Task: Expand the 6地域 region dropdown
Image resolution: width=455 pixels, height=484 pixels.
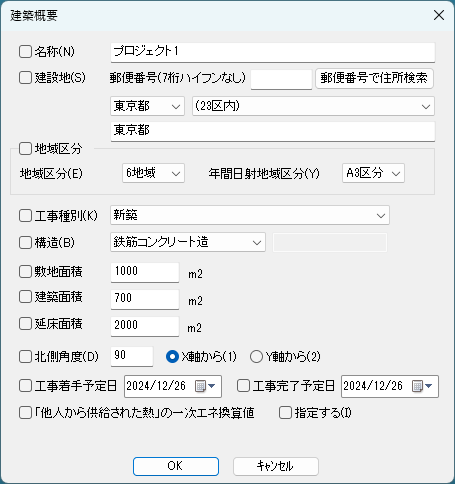Action: (x=153, y=173)
